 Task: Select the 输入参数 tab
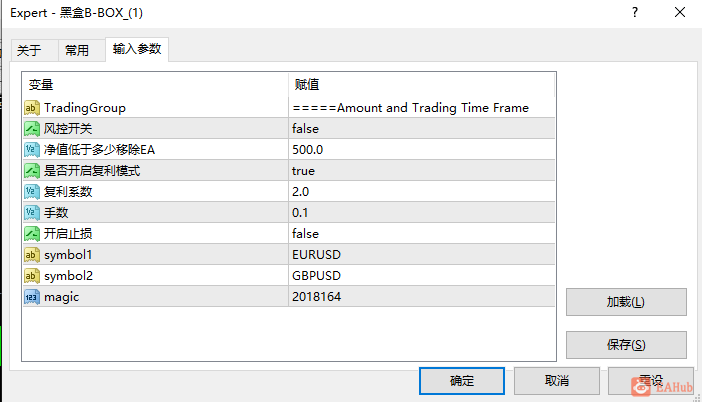[x=137, y=49]
